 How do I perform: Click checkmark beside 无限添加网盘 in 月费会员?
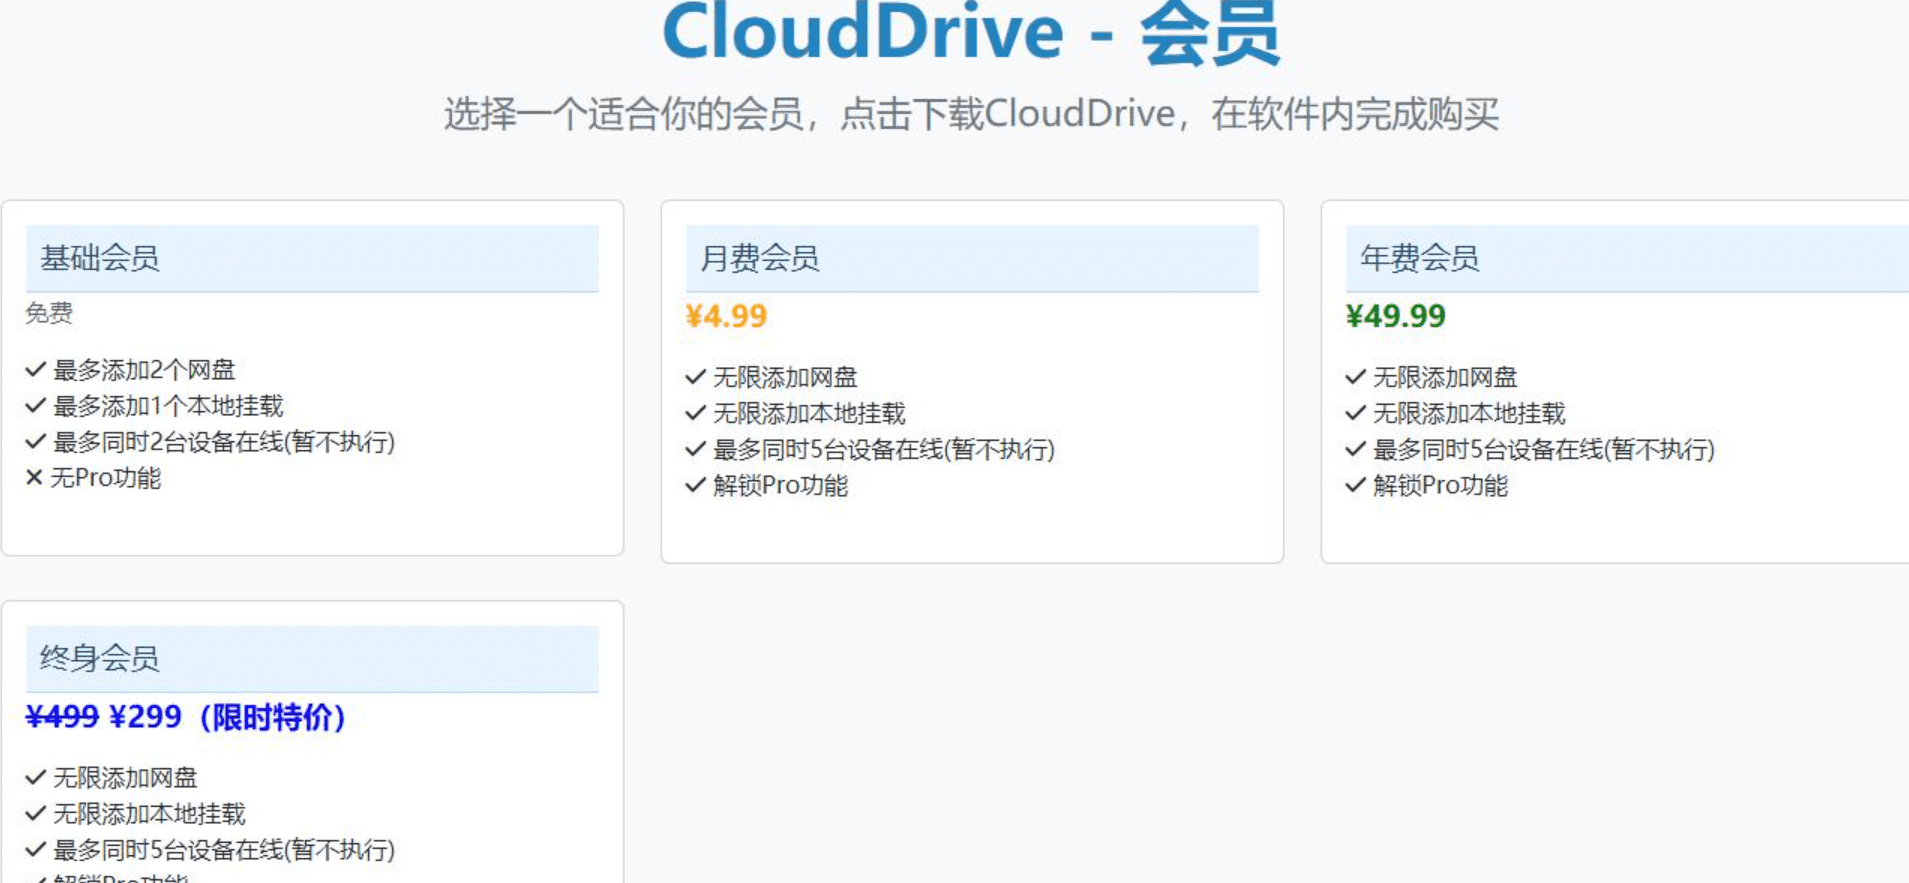[x=696, y=378]
